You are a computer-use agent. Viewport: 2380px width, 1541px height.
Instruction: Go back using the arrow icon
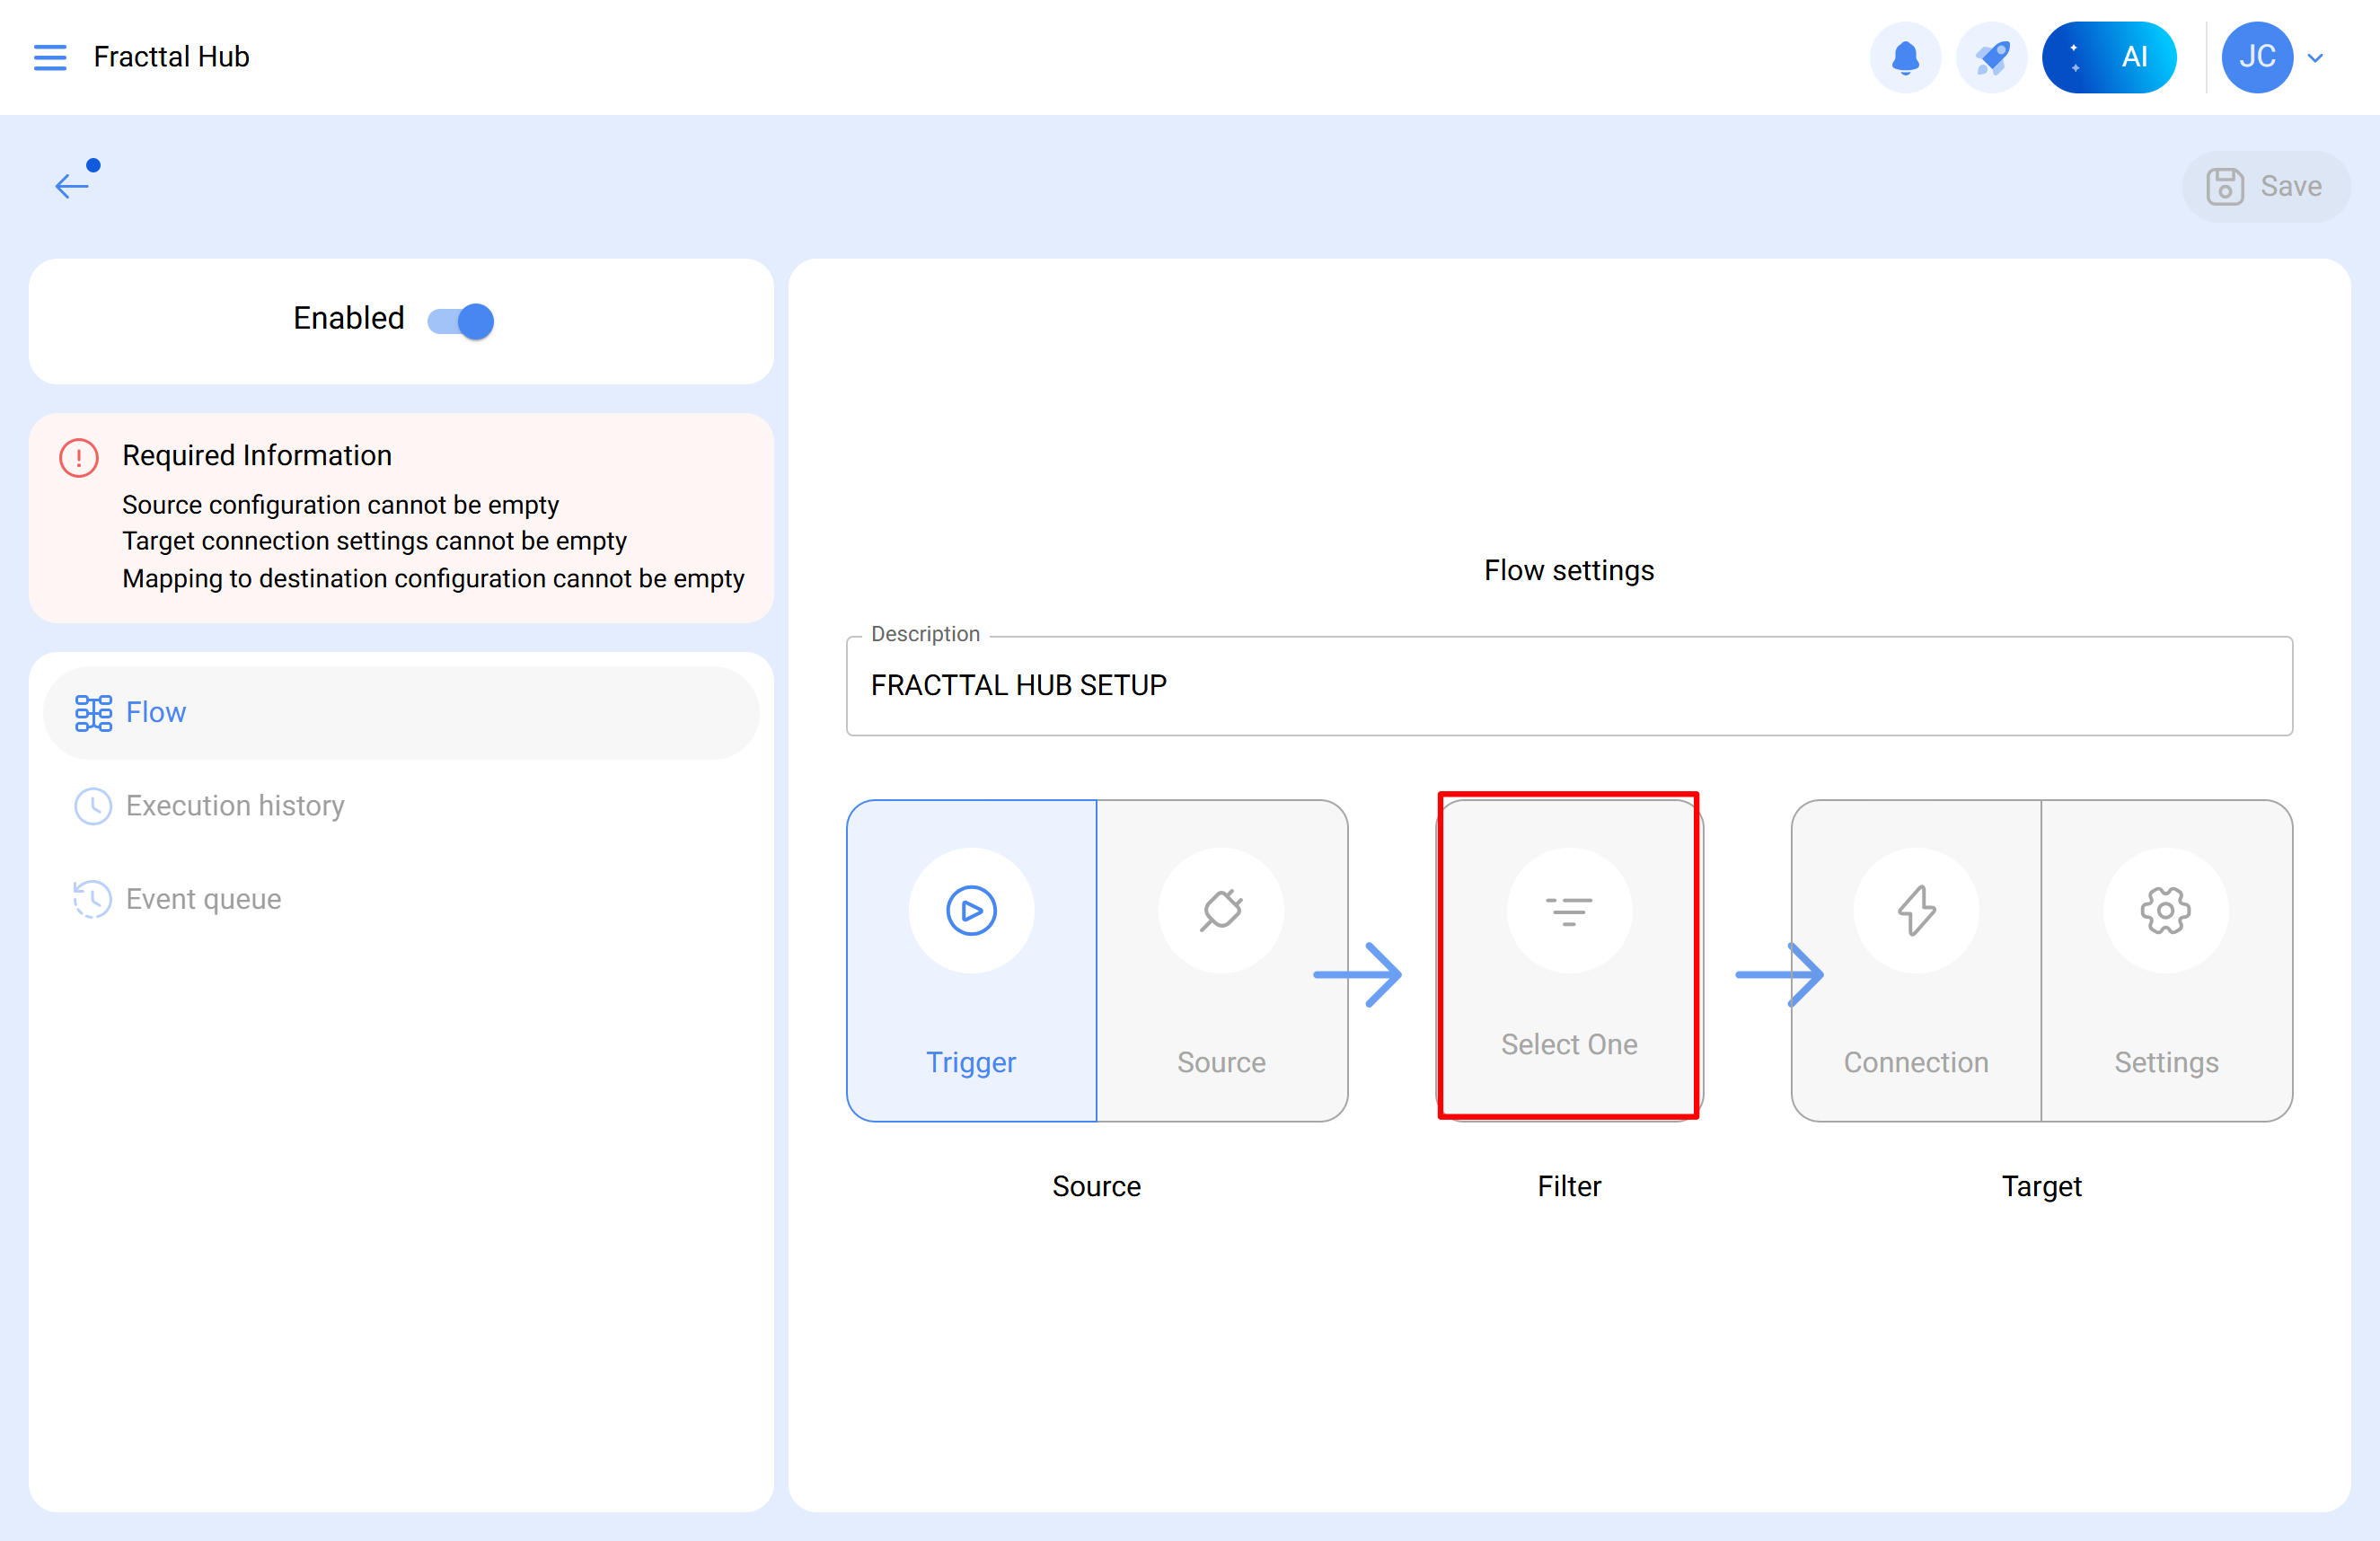point(73,184)
